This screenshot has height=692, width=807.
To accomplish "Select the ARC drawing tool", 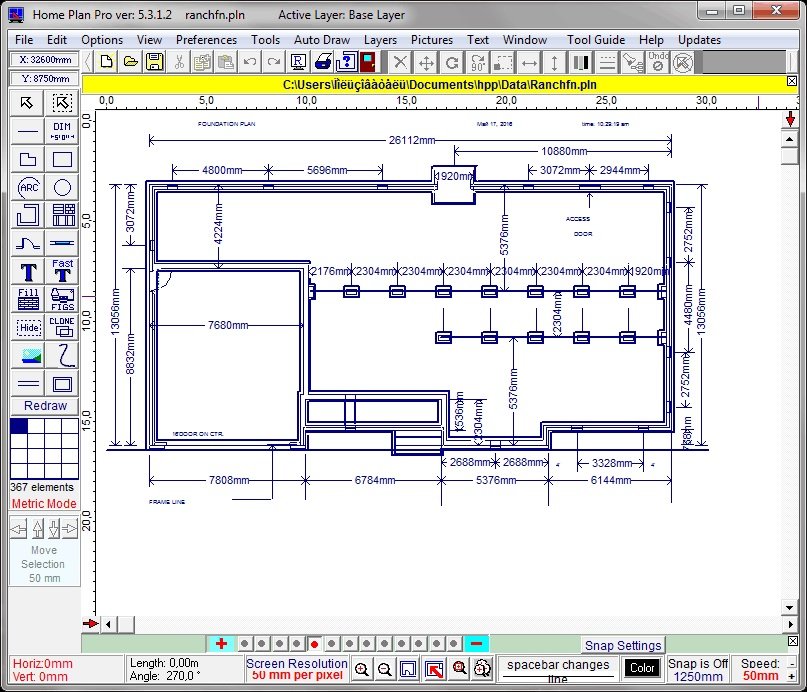I will coord(29,187).
